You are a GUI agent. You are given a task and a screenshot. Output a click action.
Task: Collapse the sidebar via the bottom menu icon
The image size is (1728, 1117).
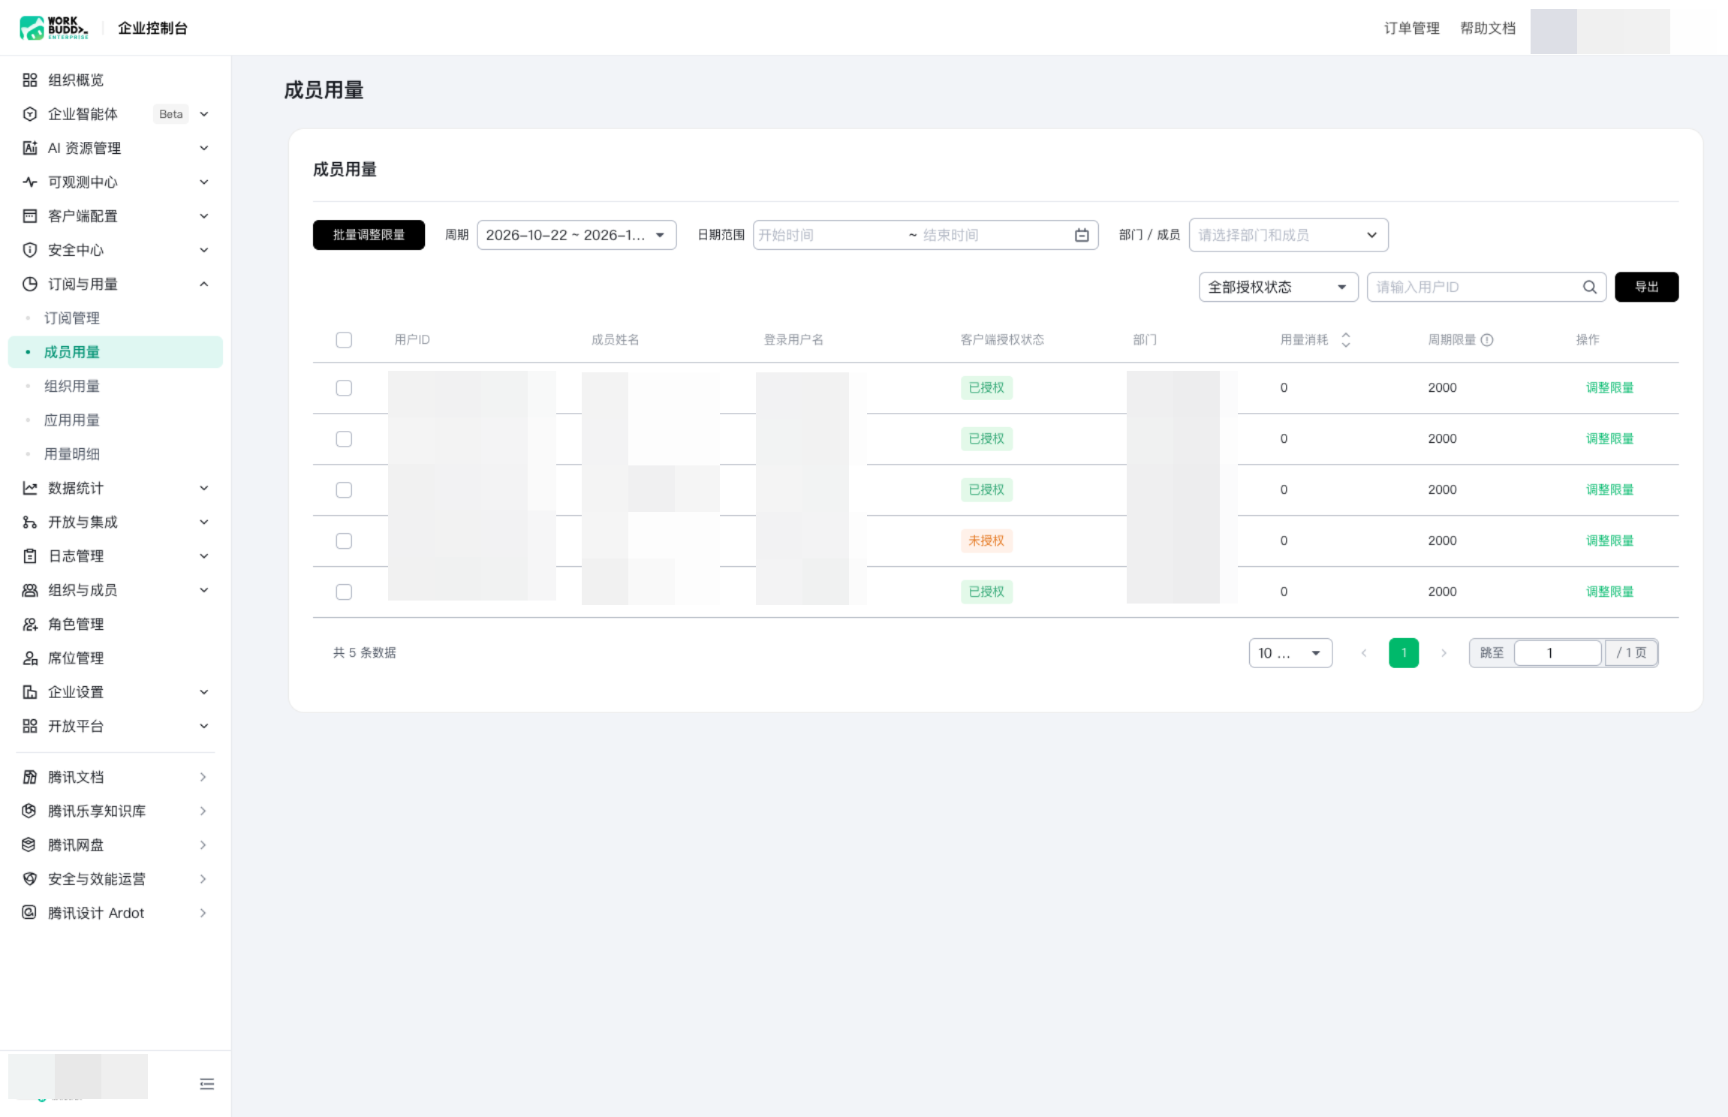point(207,1084)
